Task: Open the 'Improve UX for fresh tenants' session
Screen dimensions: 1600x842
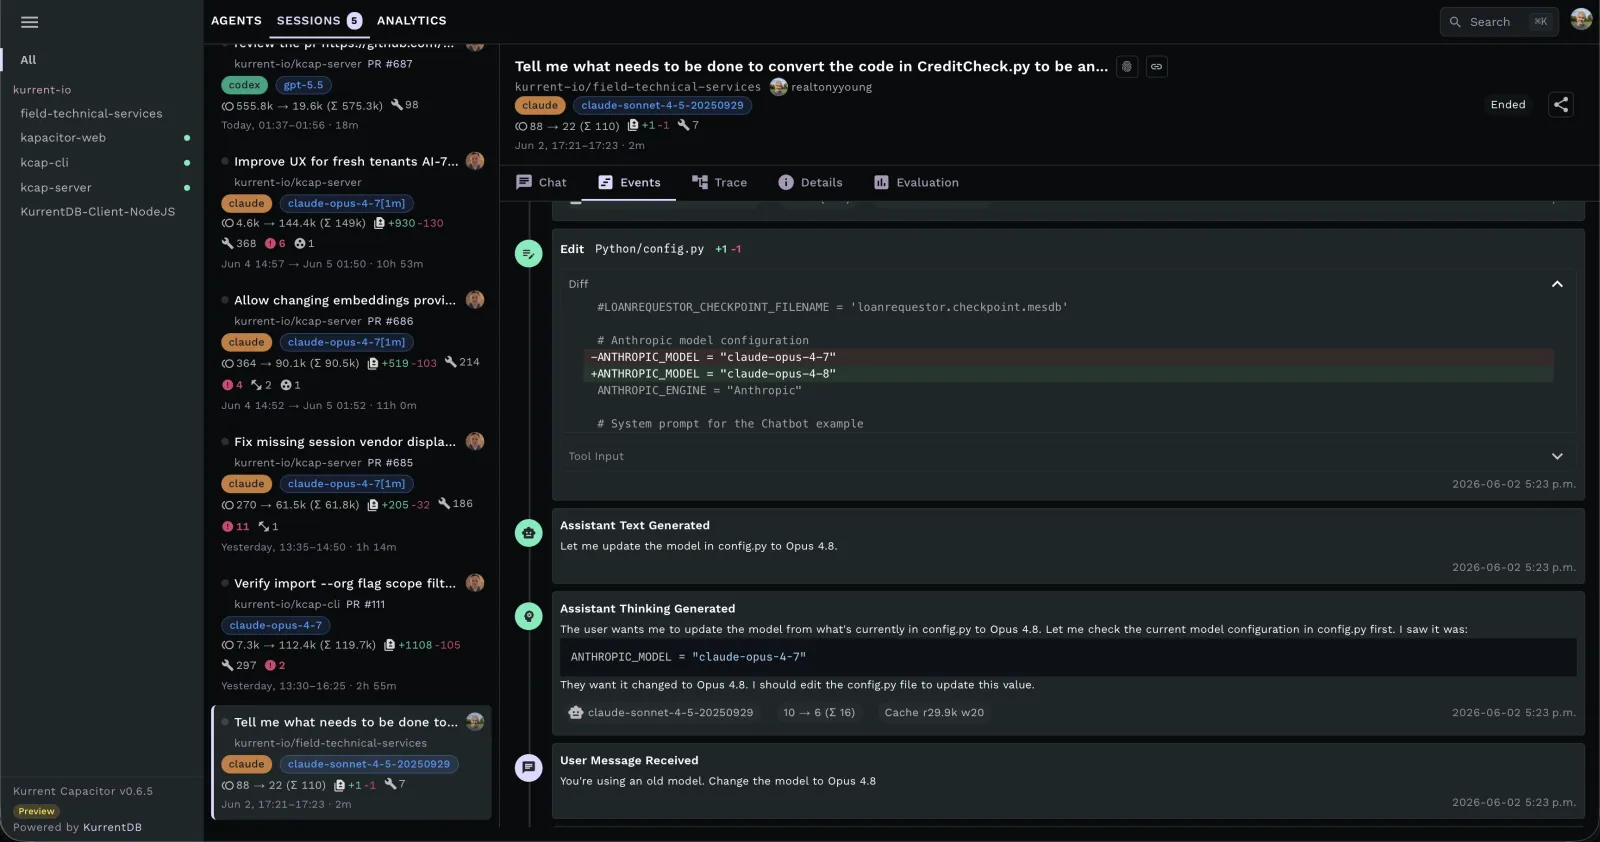Action: [x=345, y=161]
